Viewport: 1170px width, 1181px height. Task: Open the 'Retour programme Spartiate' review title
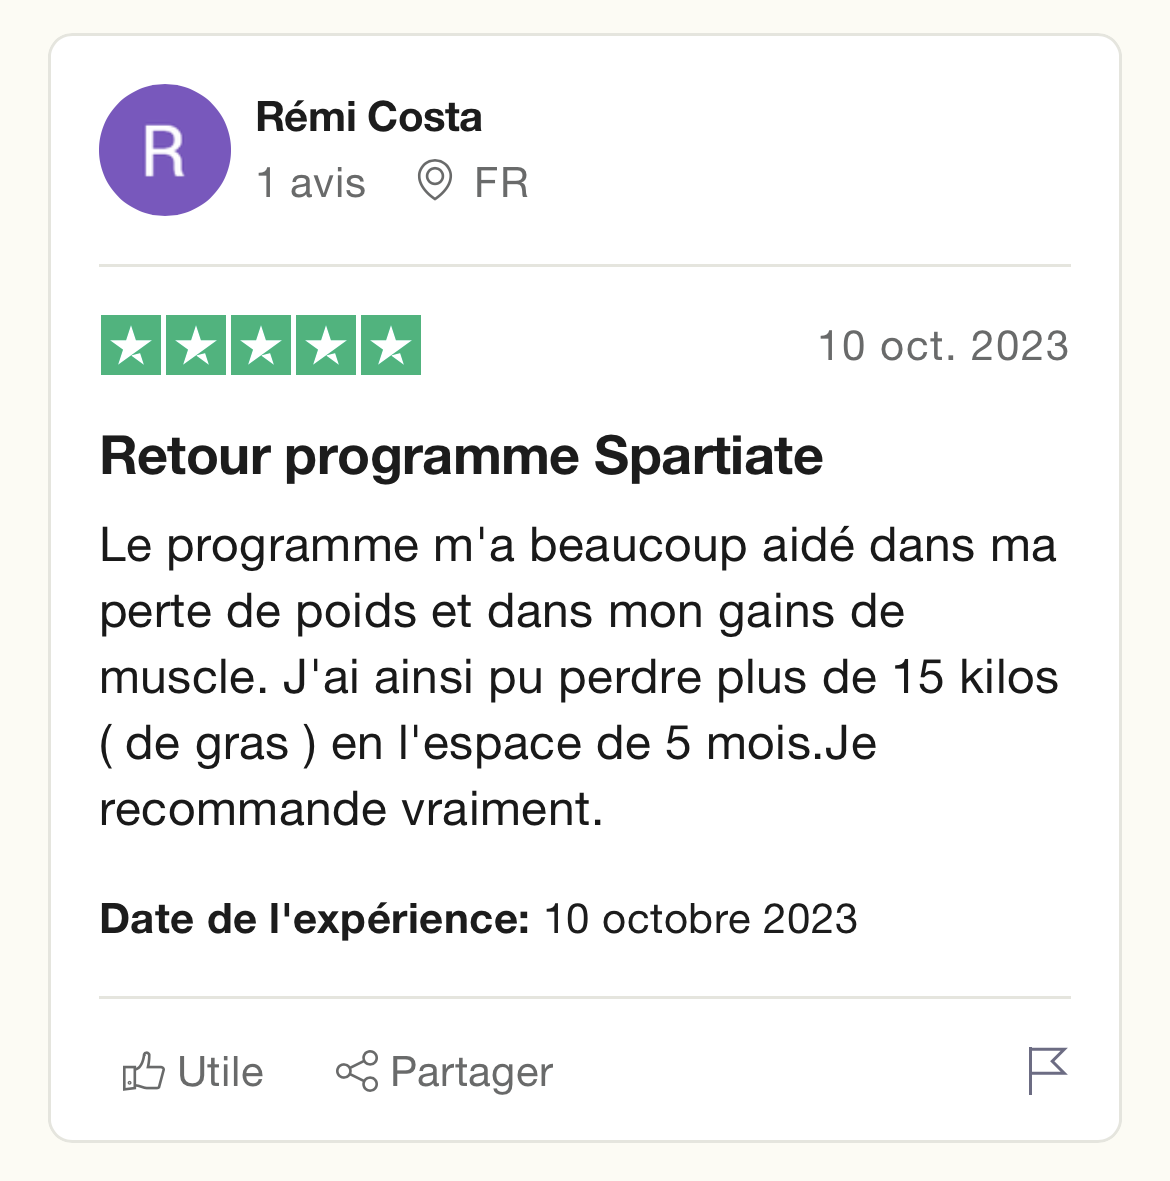pos(461,456)
